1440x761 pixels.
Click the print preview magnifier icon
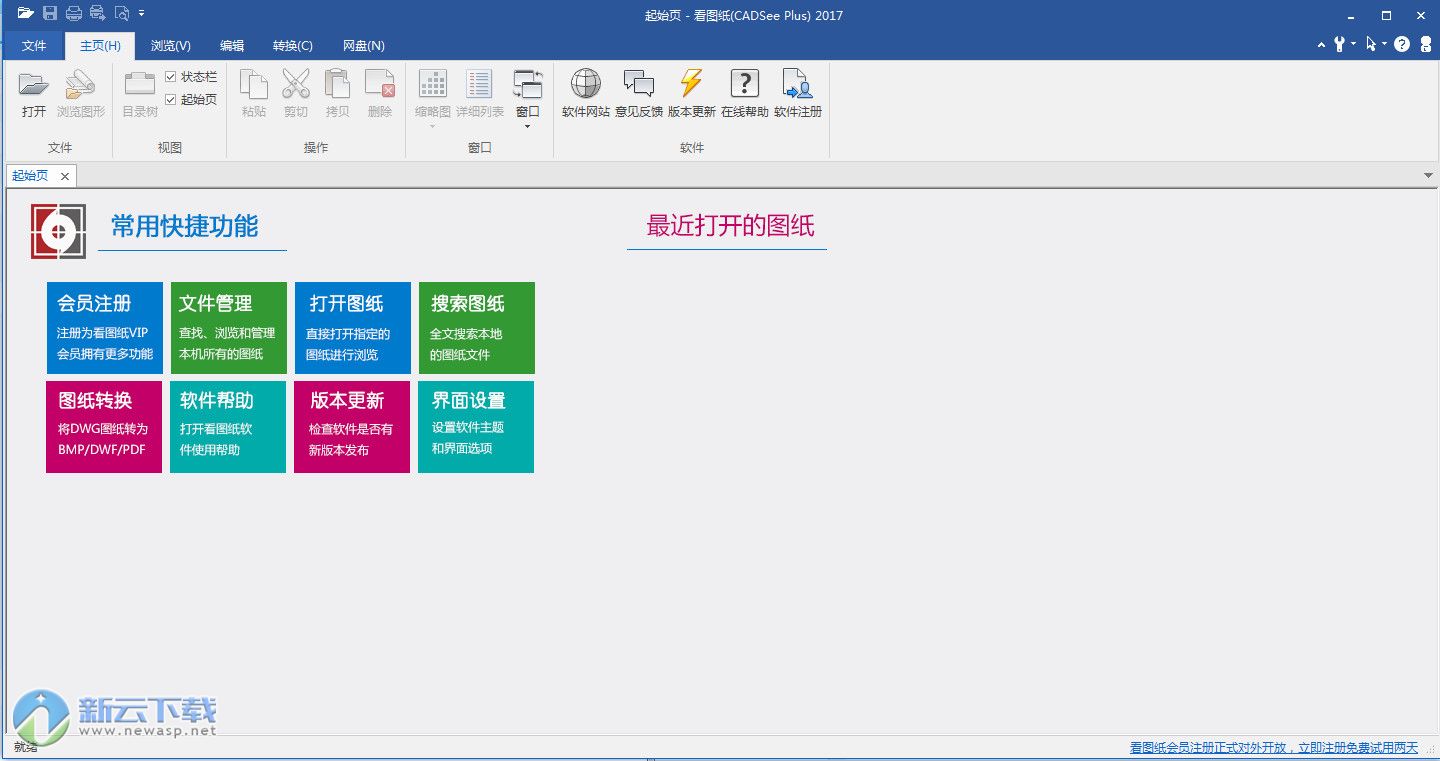[122, 13]
